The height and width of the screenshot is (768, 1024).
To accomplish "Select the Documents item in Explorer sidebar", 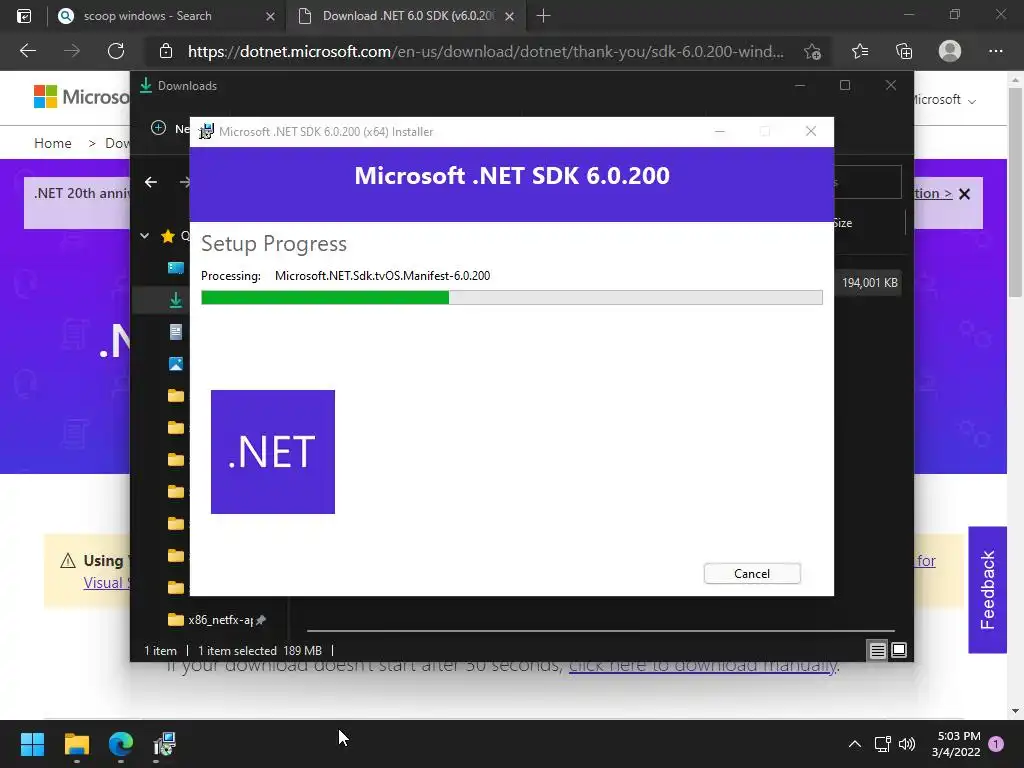I will (x=176, y=332).
